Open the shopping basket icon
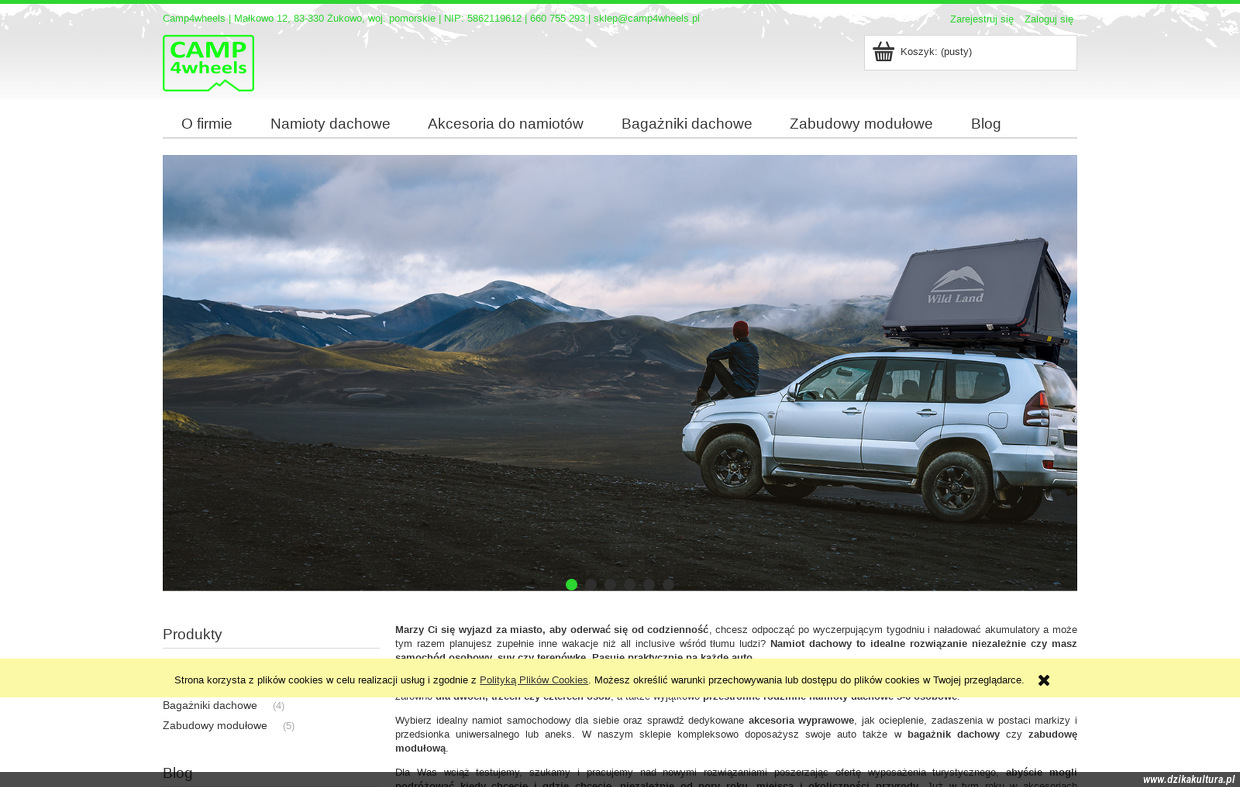This screenshot has width=1240, height=787. pos(883,52)
